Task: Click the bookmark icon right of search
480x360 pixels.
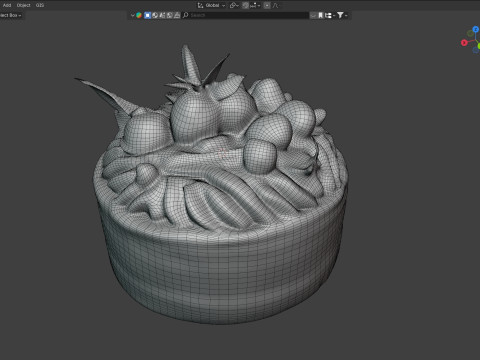Action: click(320, 15)
